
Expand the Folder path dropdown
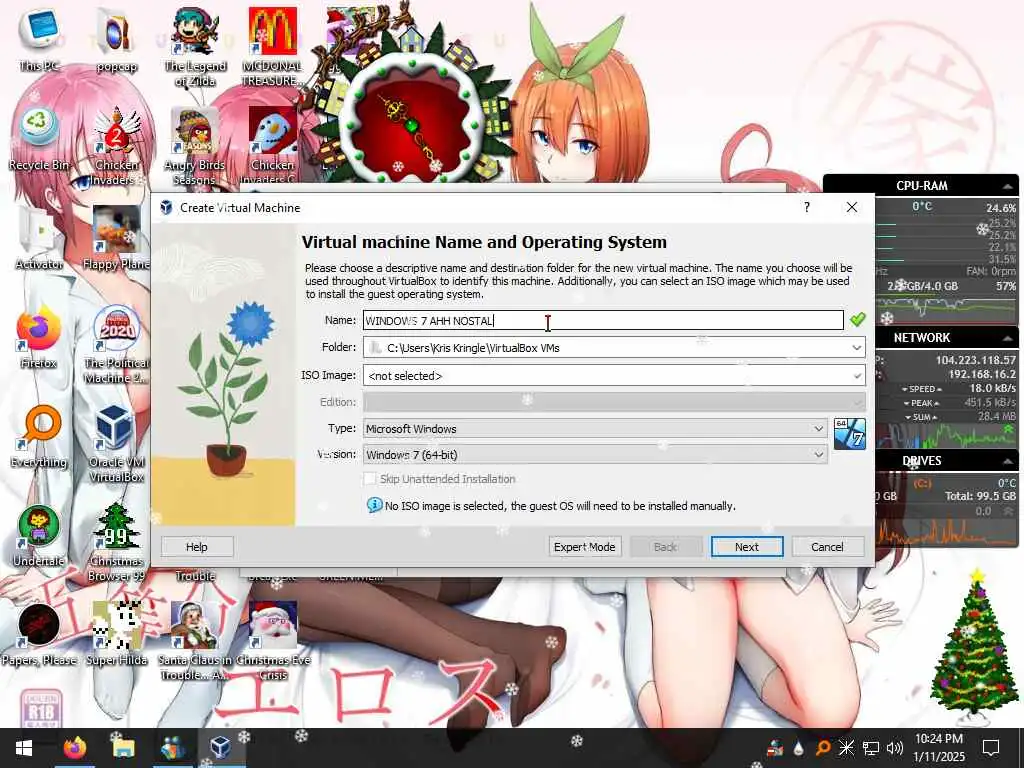[856, 347]
